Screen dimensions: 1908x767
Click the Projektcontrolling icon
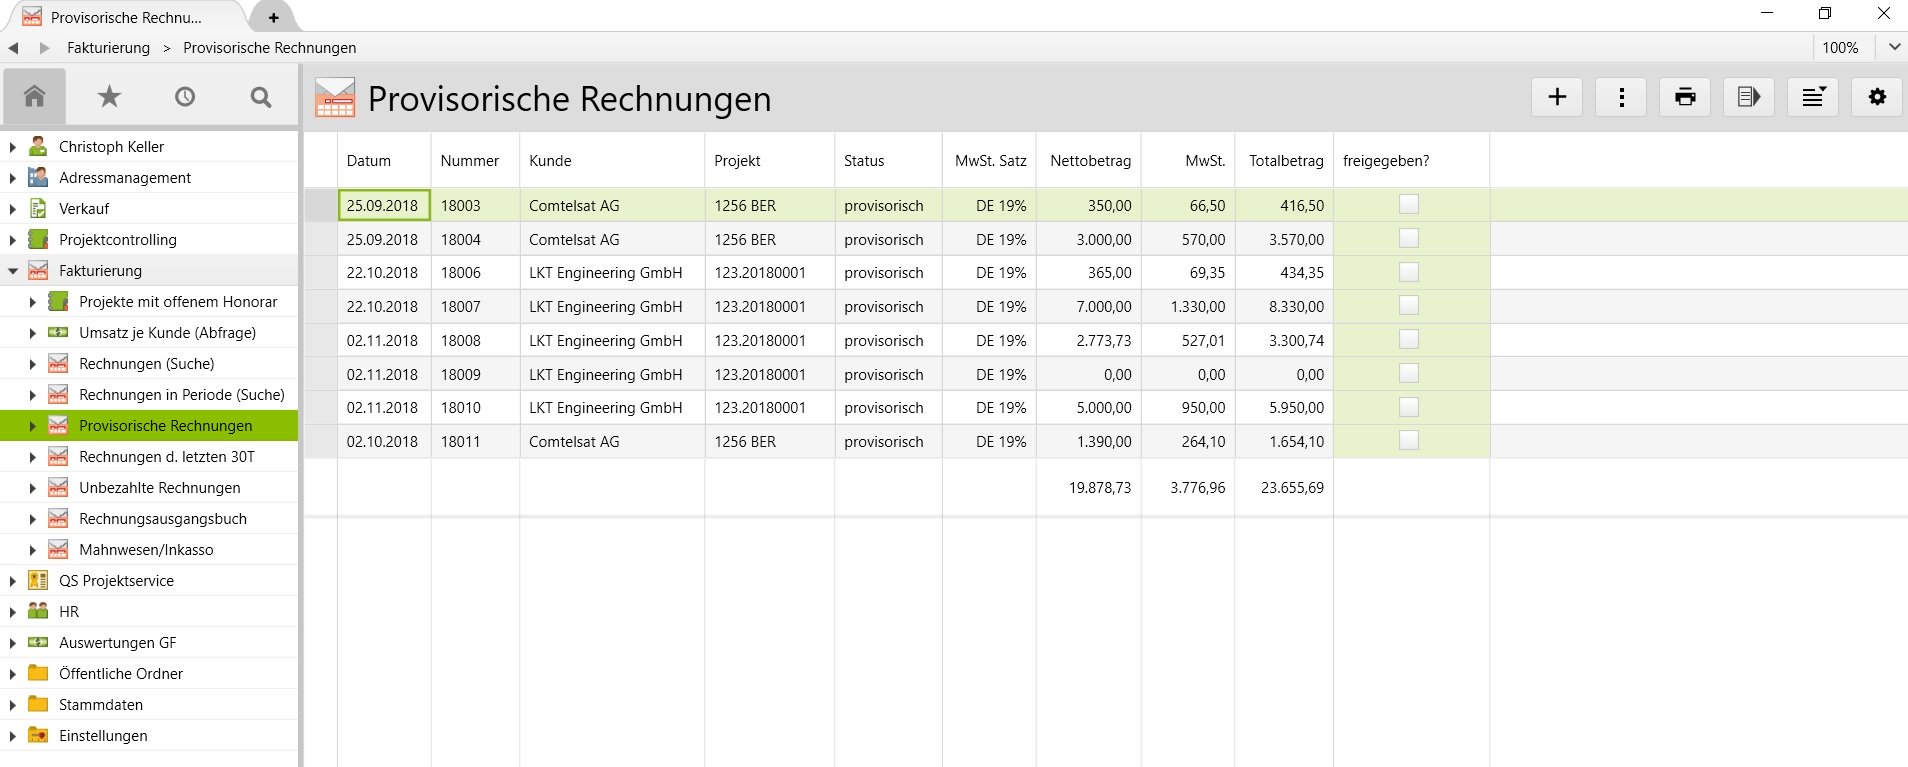(x=38, y=239)
